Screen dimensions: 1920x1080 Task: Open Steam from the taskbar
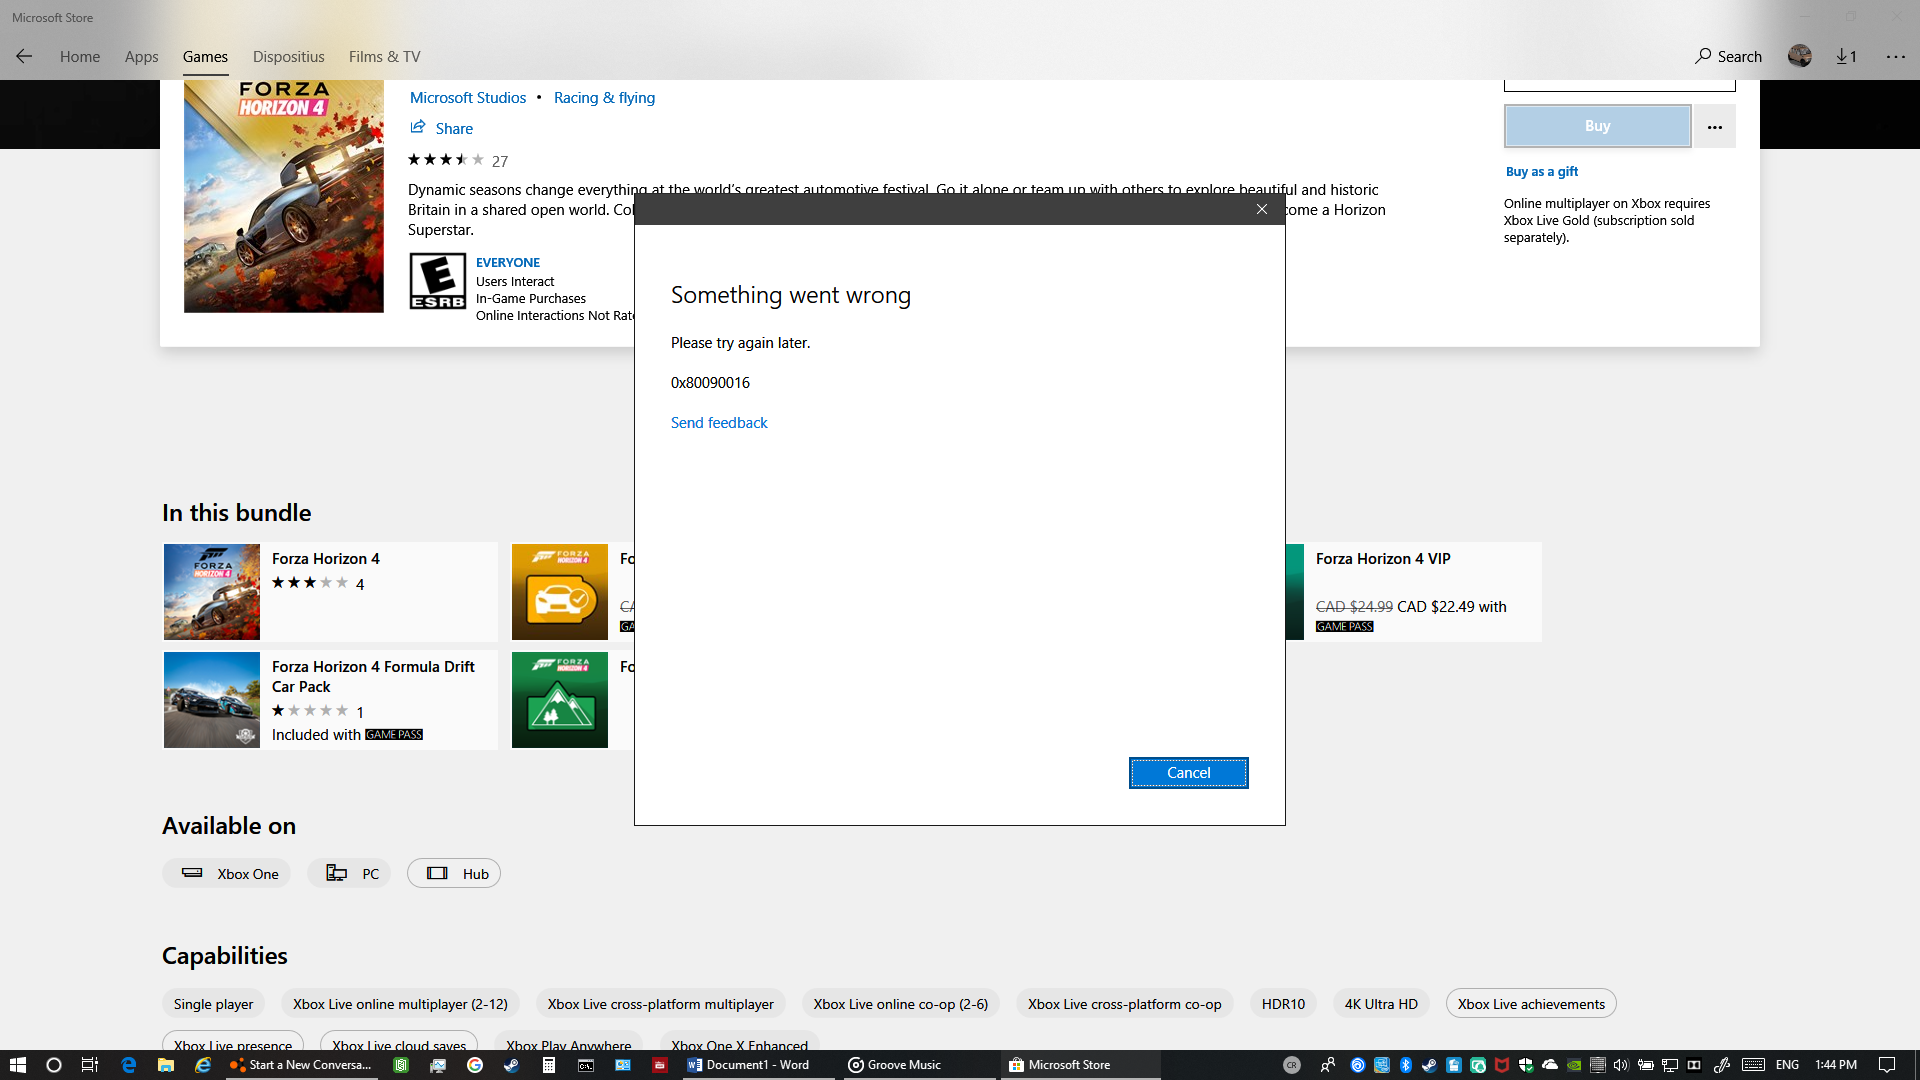click(x=511, y=1065)
